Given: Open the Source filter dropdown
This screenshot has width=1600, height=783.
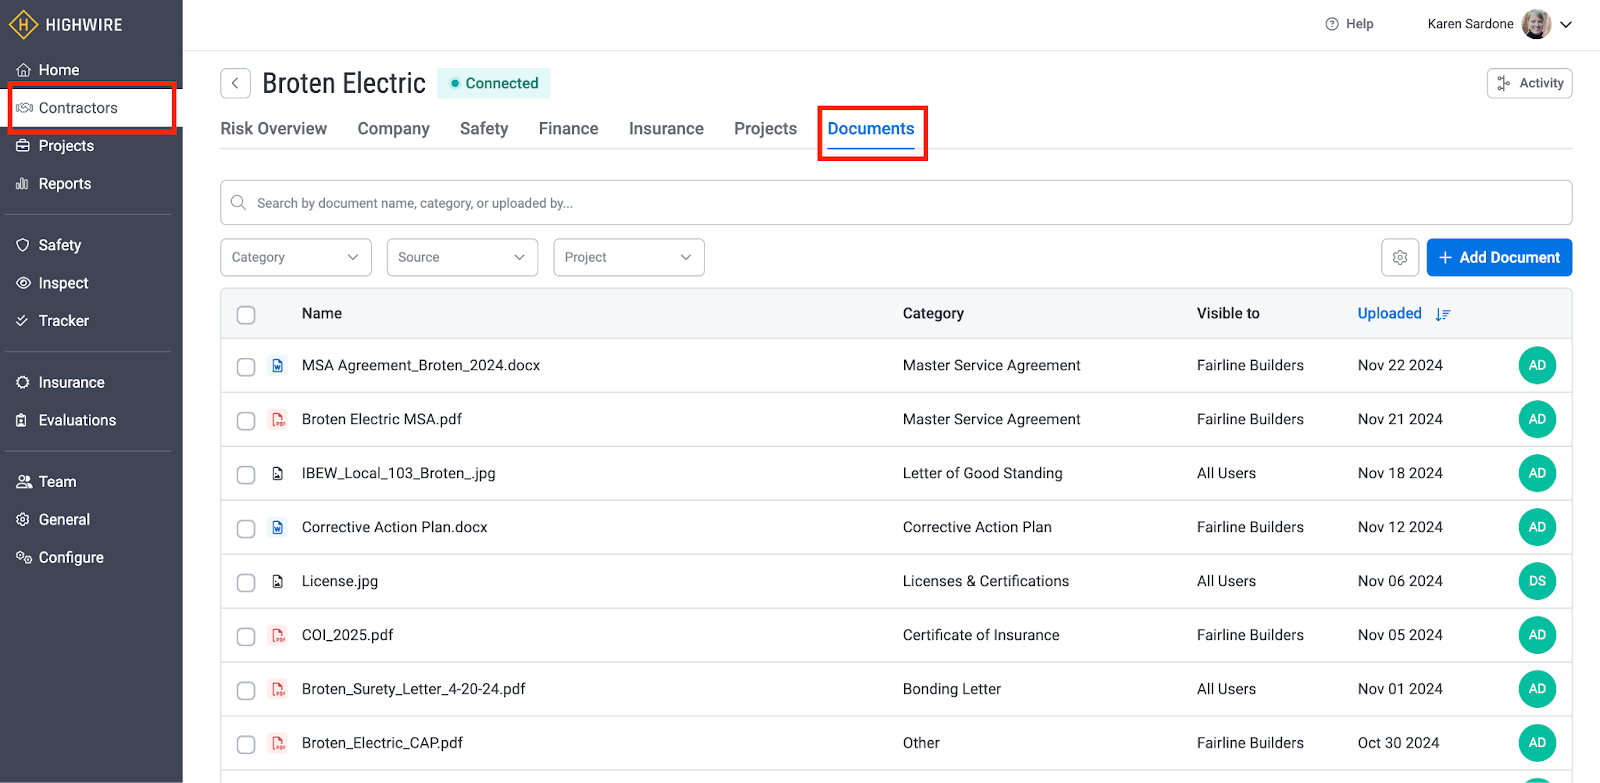Looking at the screenshot, I should (462, 257).
